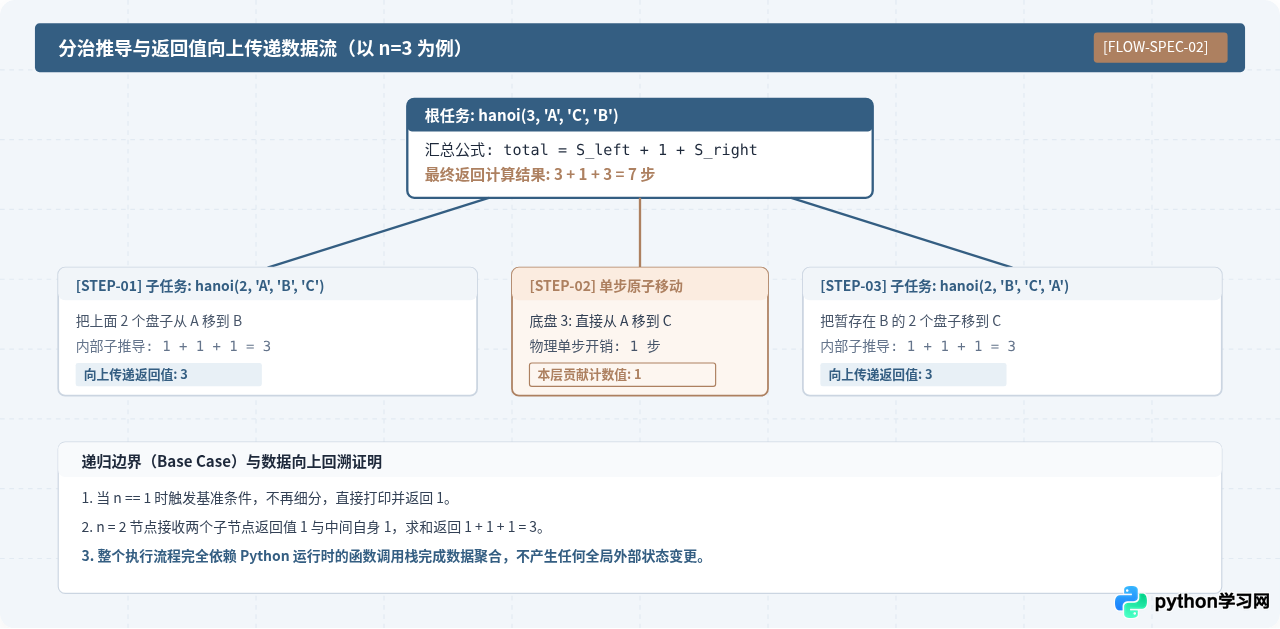
Task: Click the final result line 3 + 1 + 3 = 7 步
Action: 540,174
